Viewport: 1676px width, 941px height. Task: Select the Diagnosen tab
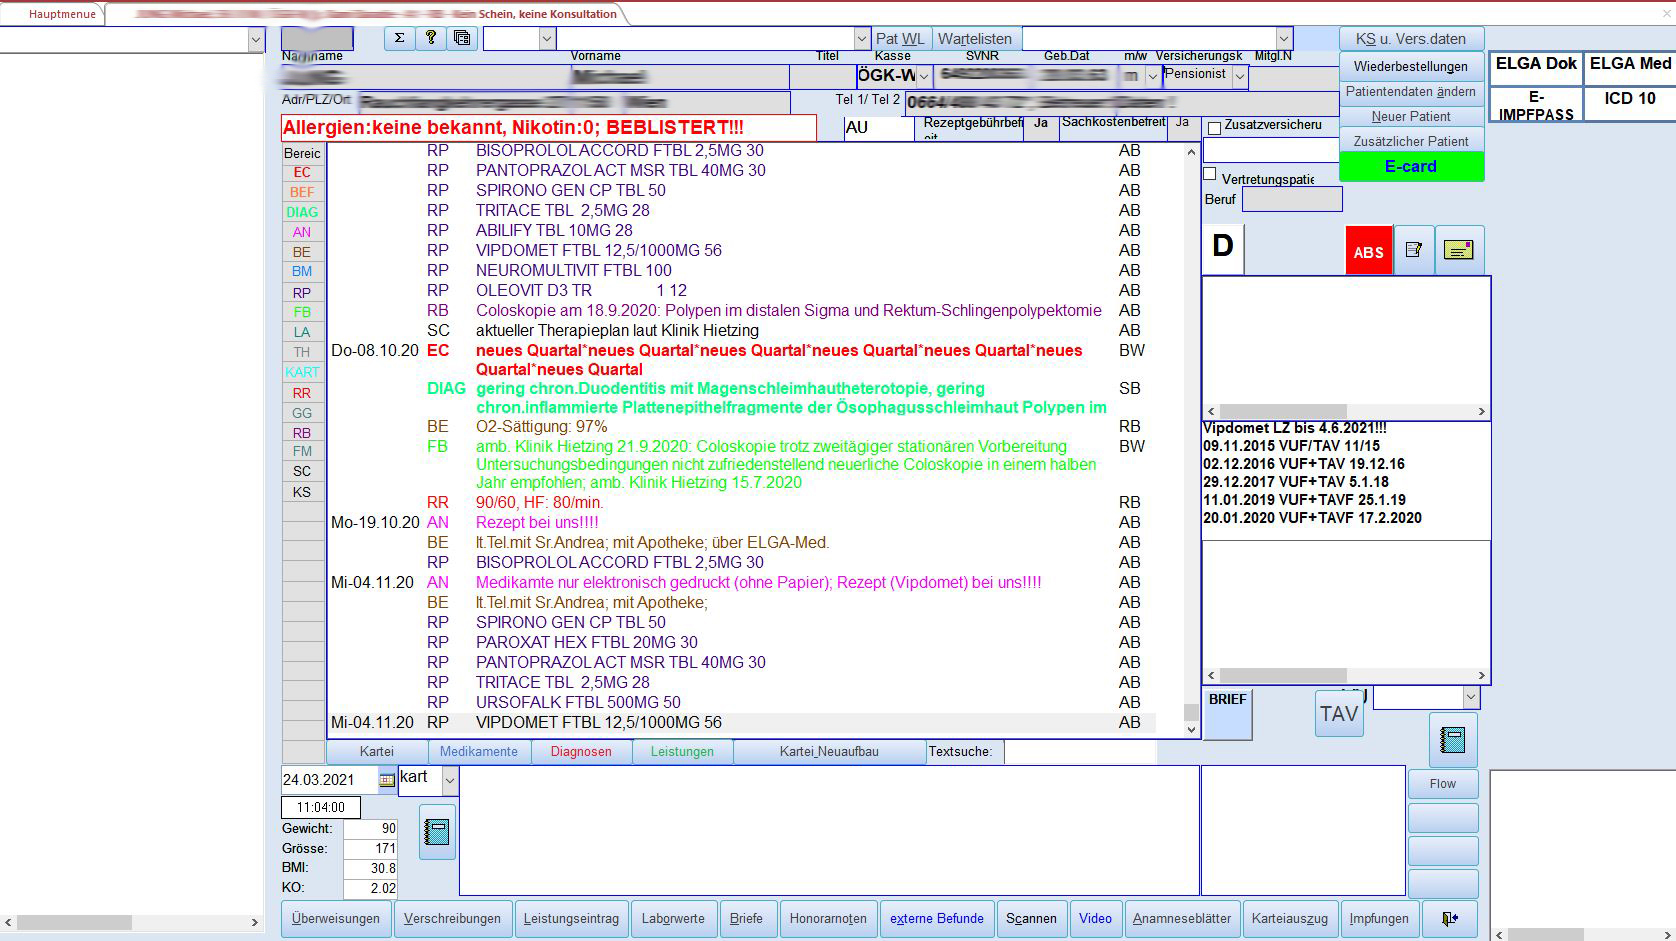tap(581, 752)
